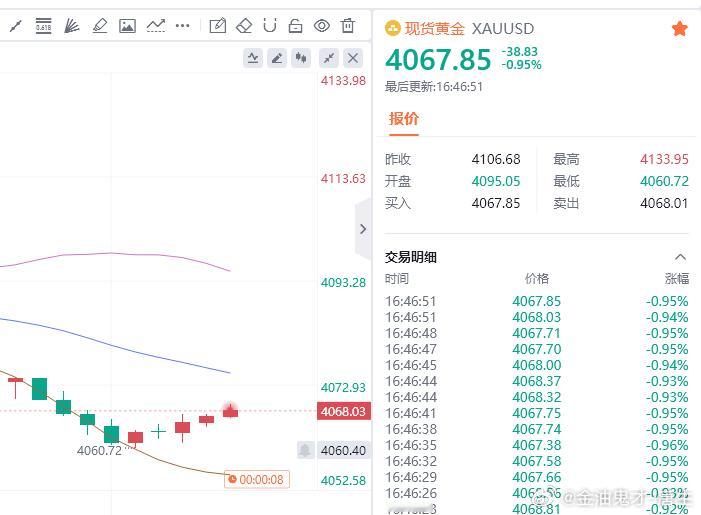Click the 价格 column header
The height and width of the screenshot is (515, 701).
point(537,279)
